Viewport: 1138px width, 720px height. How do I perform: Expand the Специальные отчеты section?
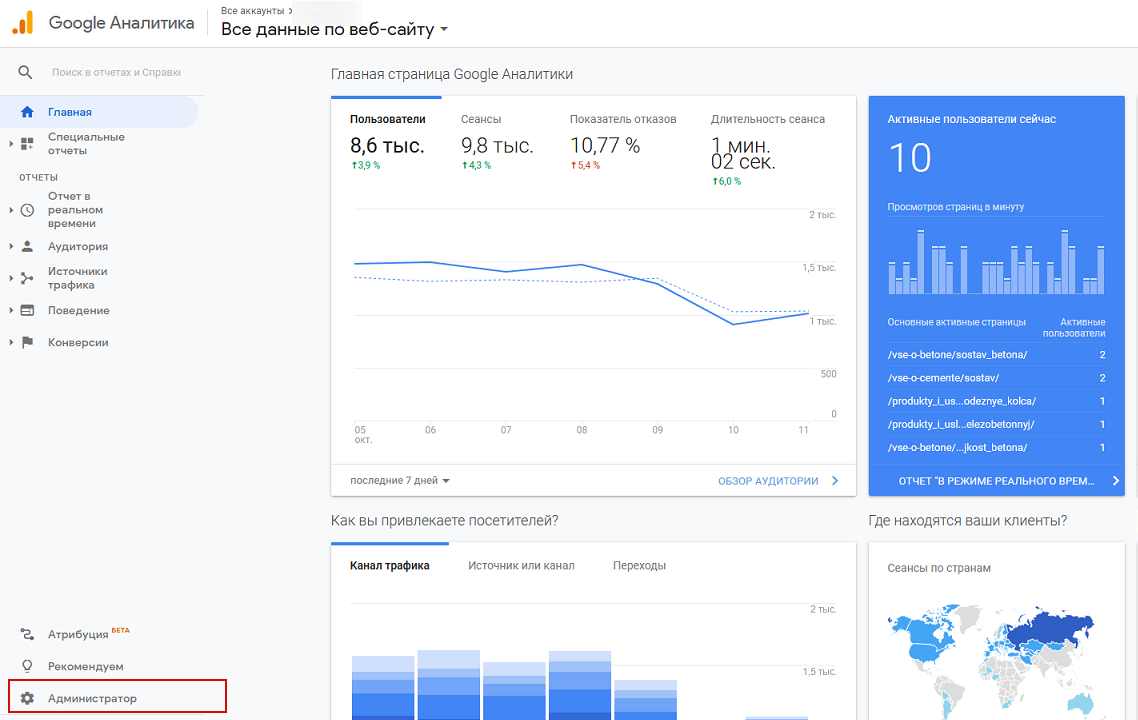coord(11,144)
